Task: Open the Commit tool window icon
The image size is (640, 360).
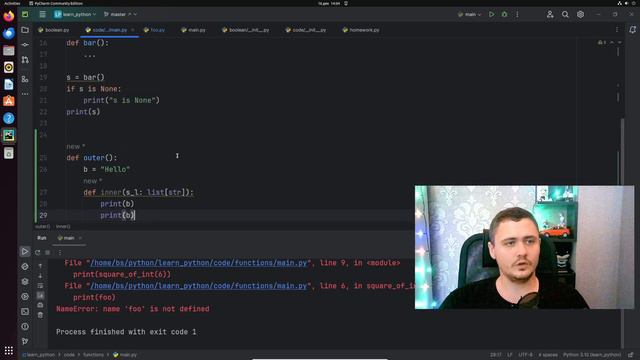Action: click(x=25, y=44)
